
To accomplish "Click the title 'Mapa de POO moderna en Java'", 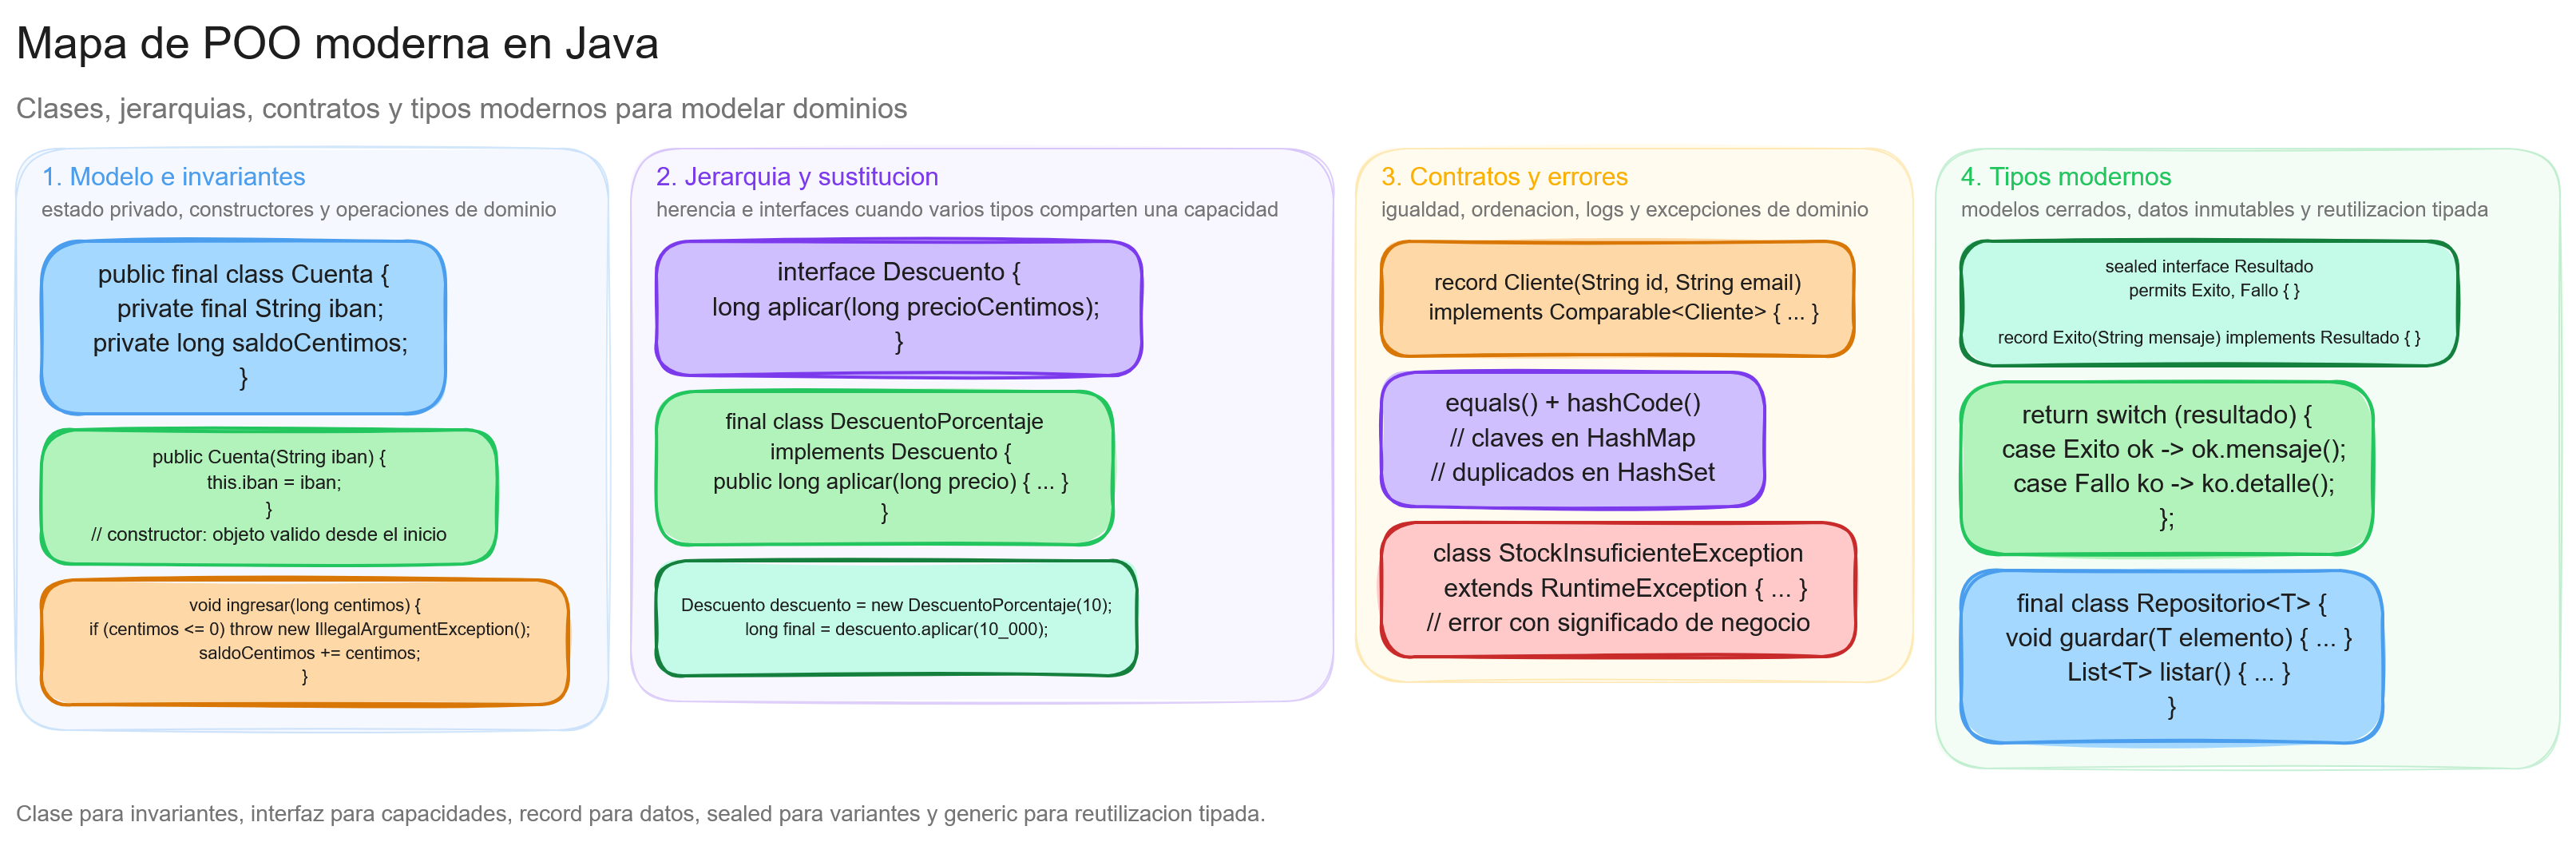I will pyautogui.click(x=337, y=44).
